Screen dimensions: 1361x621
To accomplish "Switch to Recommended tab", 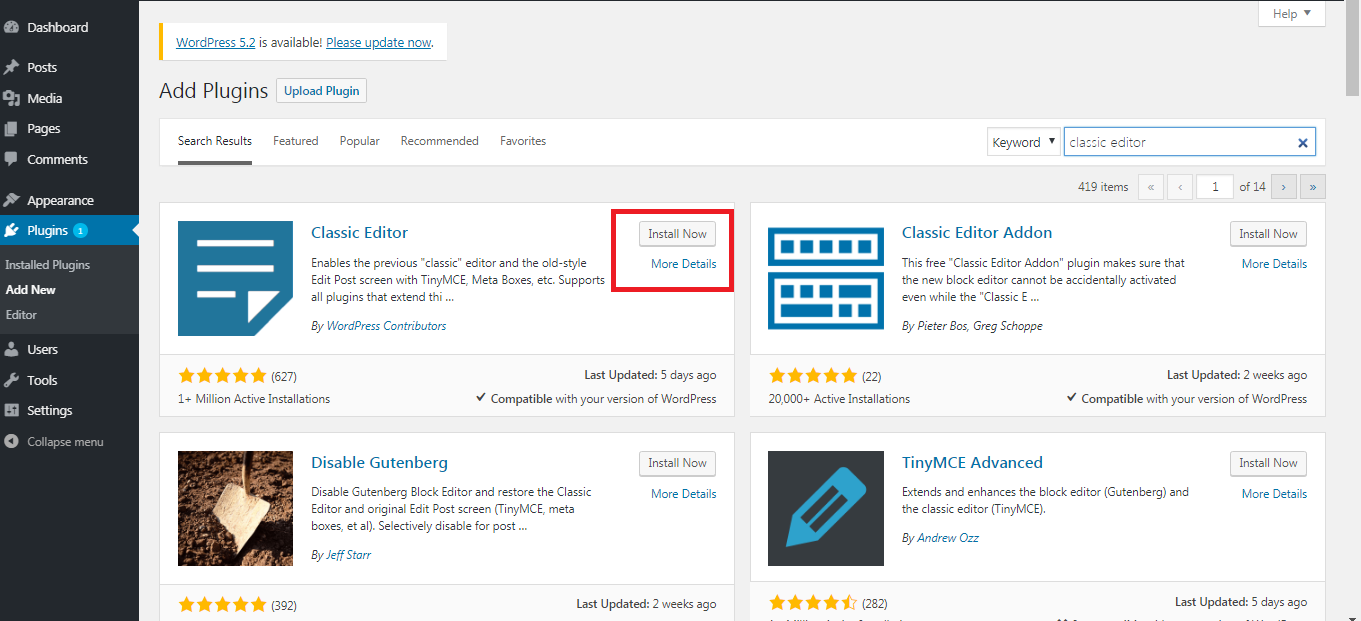I will point(440,141).
